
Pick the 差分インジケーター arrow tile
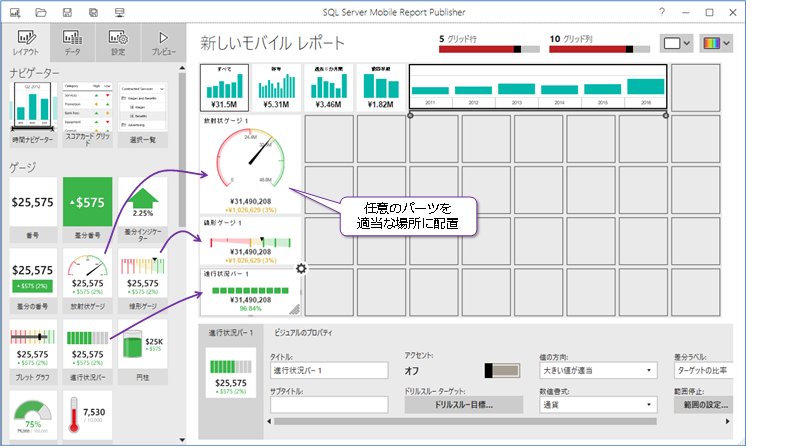142,209
